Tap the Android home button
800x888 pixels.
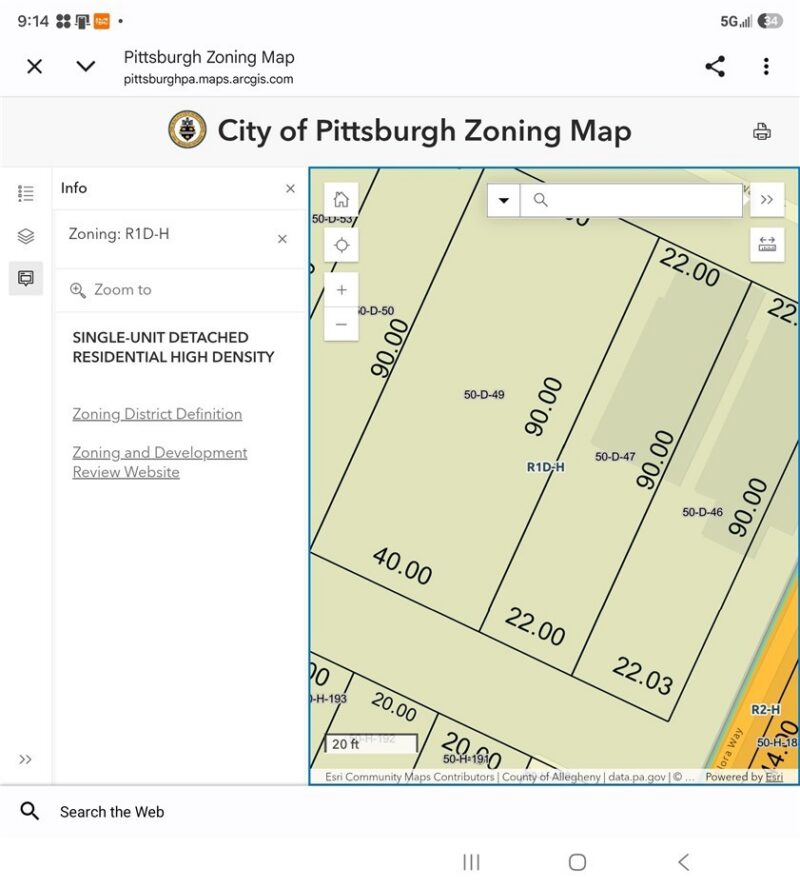point(577,863)
